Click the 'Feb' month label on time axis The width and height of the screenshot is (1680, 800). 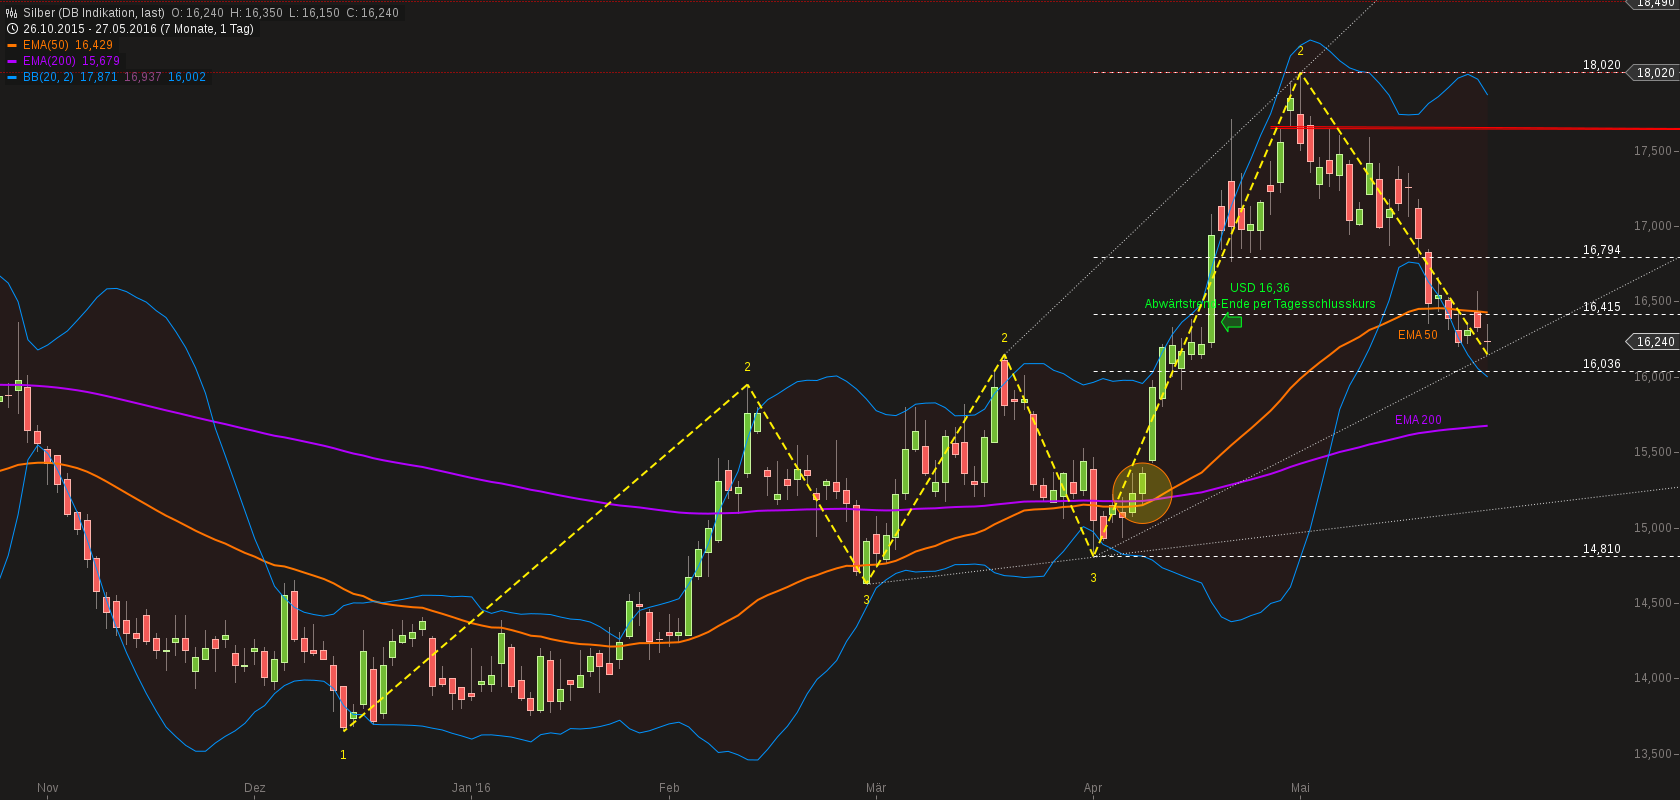pyautogui.click(x=669, y=788)
